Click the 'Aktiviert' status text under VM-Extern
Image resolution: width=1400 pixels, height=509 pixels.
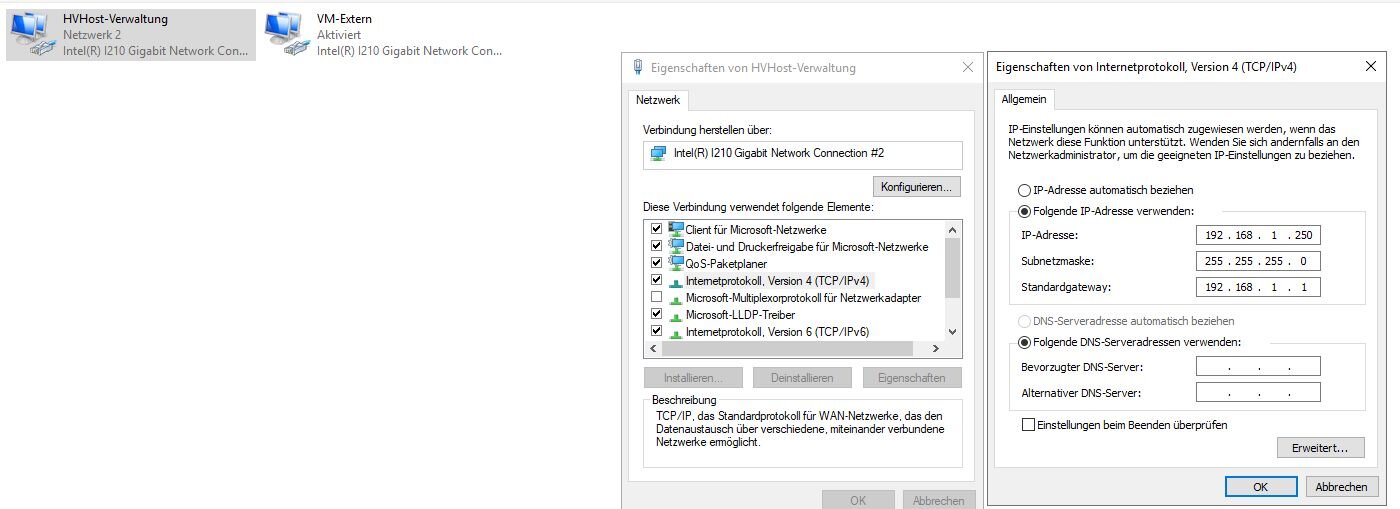[x=339, y=35]
